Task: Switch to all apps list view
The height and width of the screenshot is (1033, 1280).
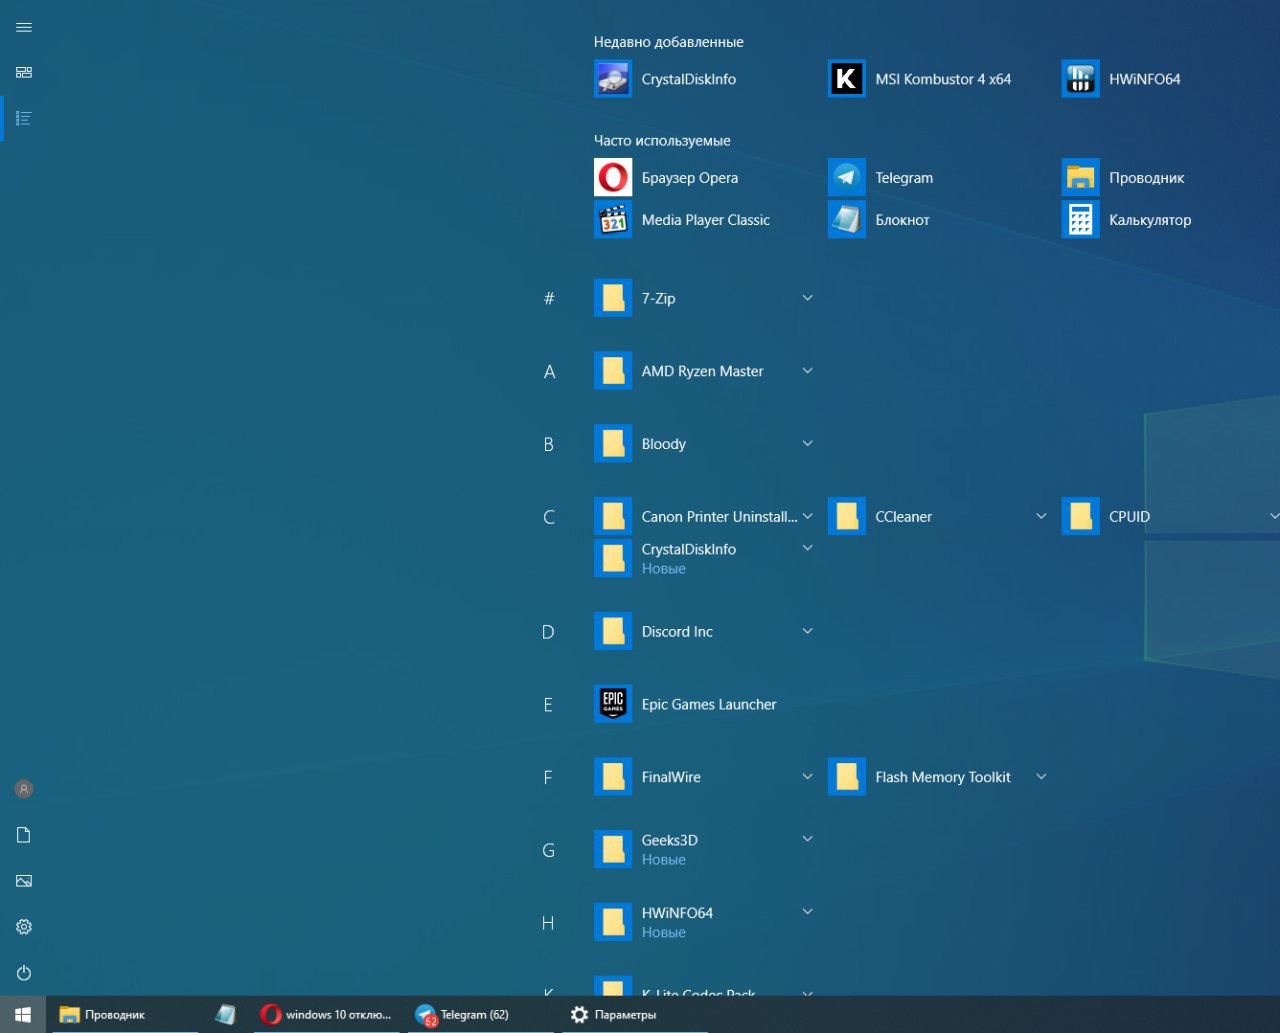Action: 24,118
